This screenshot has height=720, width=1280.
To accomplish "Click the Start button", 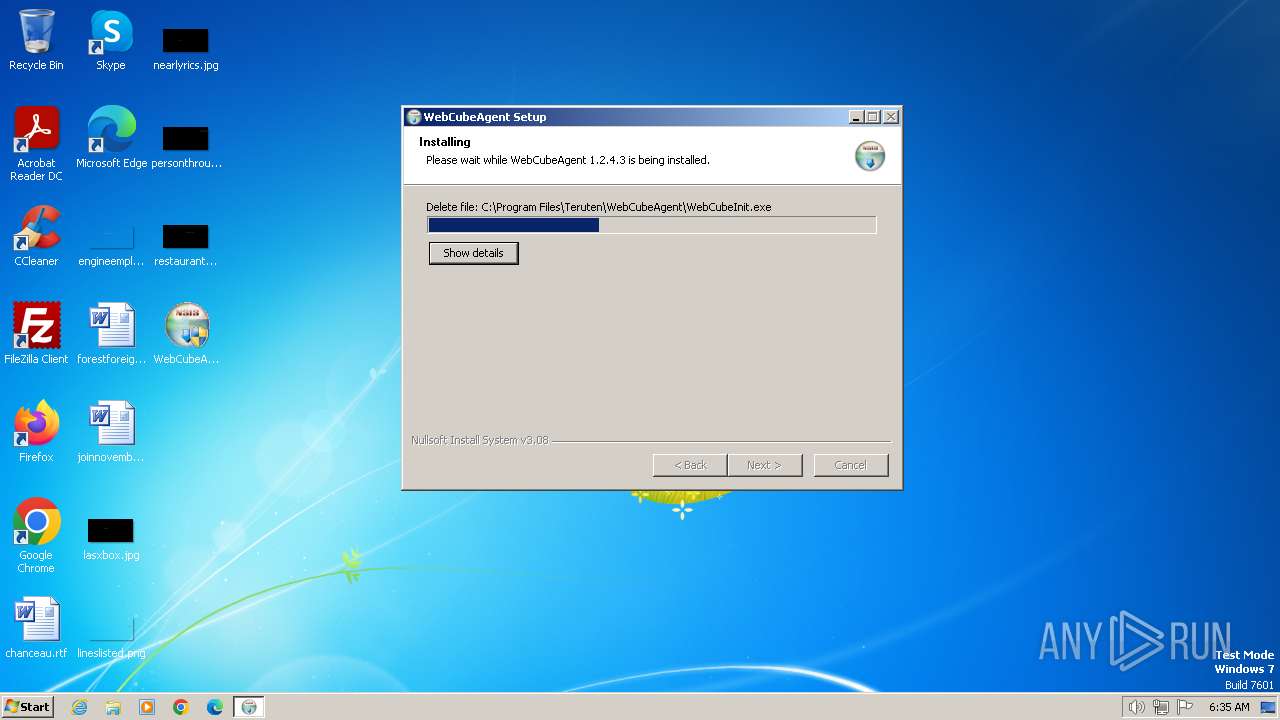I will (x=28, y=707).
